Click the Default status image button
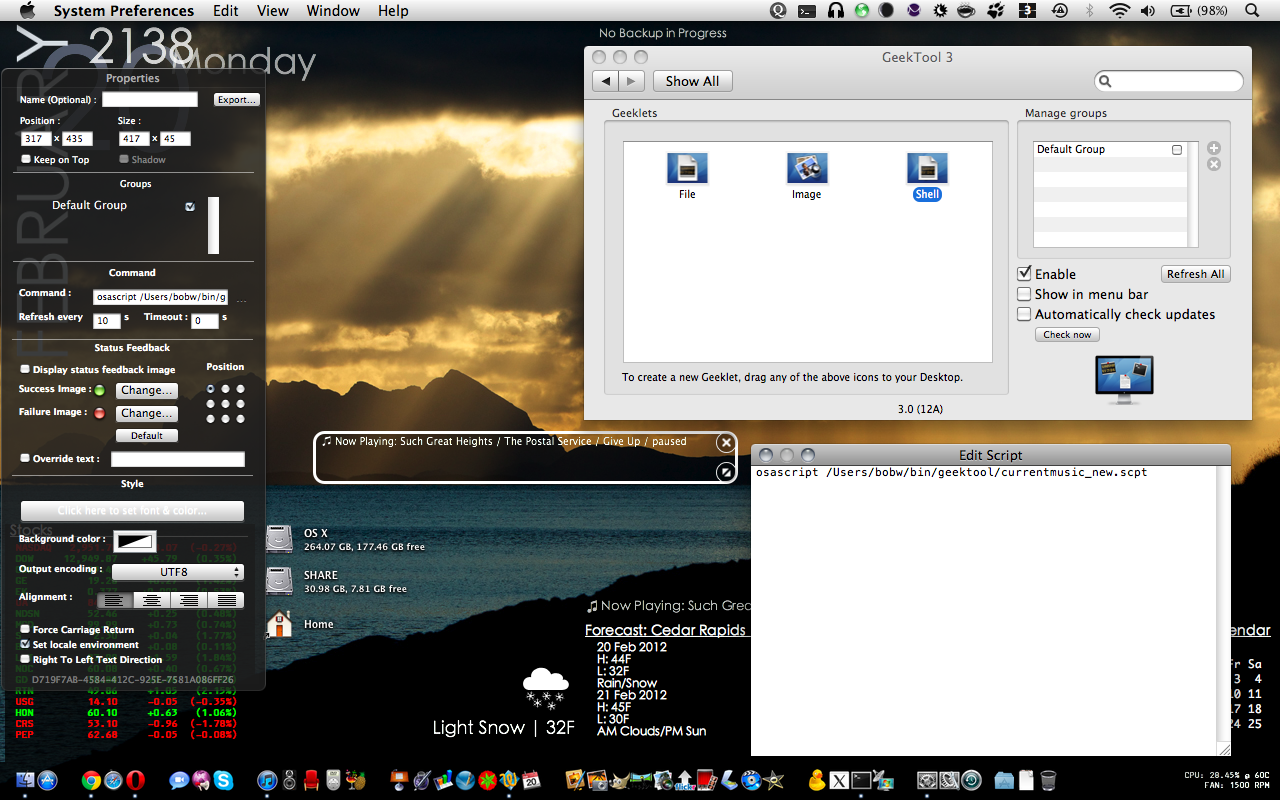Screen dimensions: 1280x800 [147, 436]
